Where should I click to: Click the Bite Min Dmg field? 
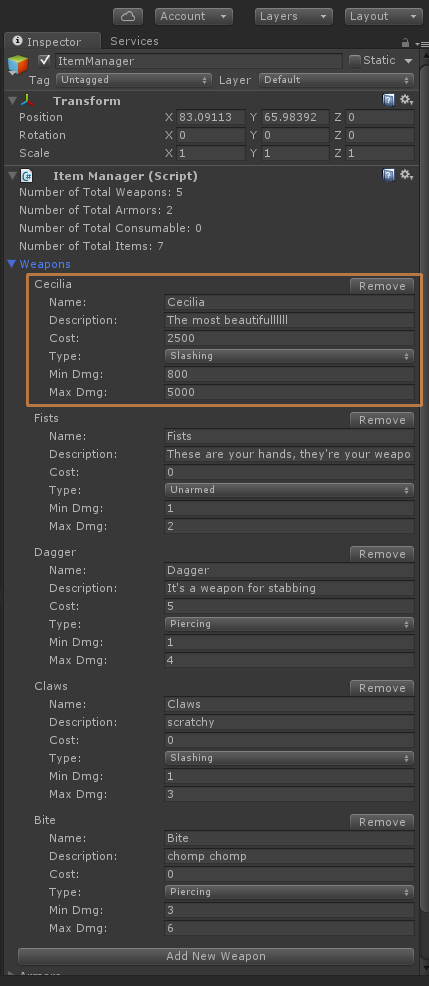[x=289, y=910]
